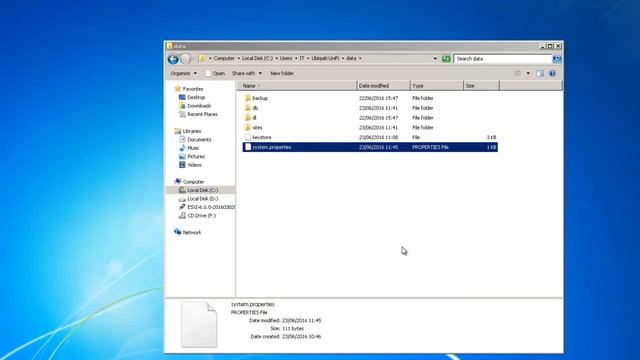Click the Network icon in sidebar
This screenshot has height=360, width=640.
point(177,232)
